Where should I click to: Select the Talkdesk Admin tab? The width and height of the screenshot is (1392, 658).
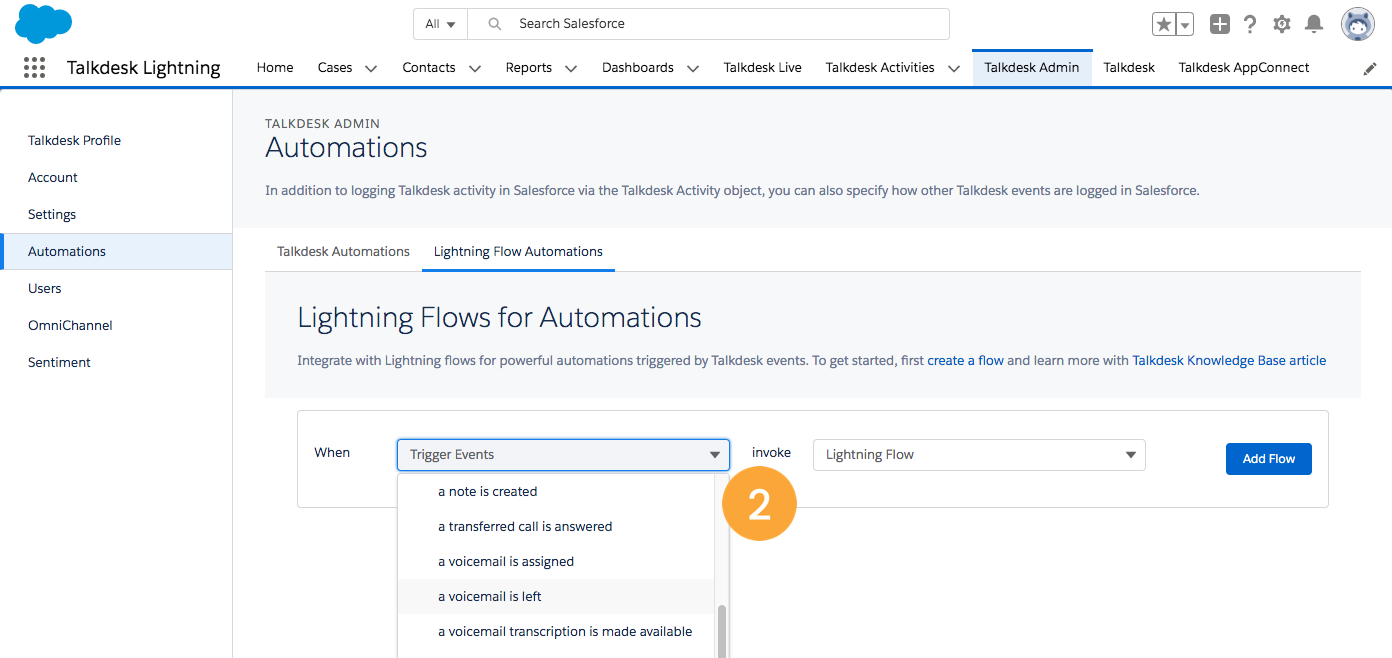[1032, 68]
